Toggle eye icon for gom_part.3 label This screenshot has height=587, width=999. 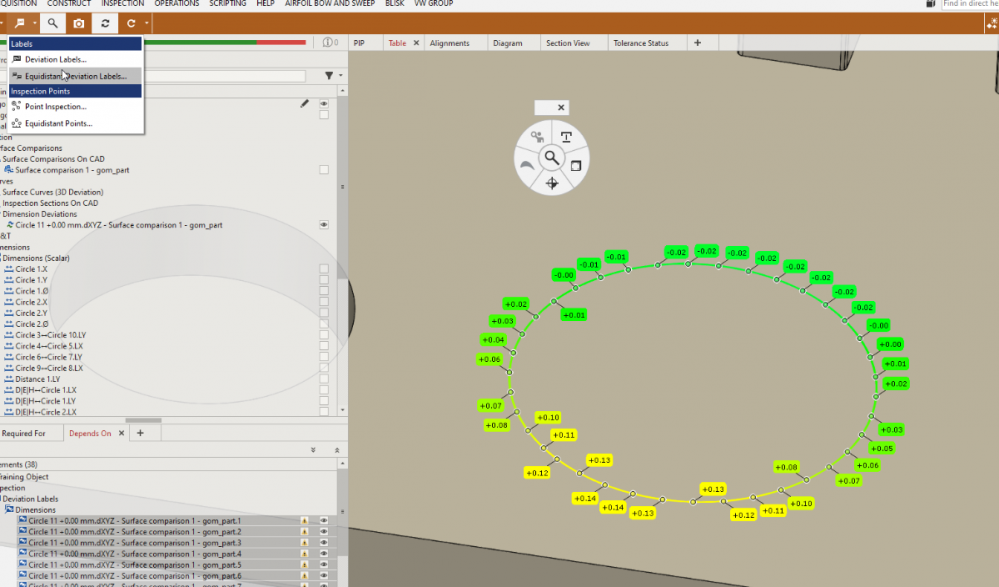click(324, 543)
